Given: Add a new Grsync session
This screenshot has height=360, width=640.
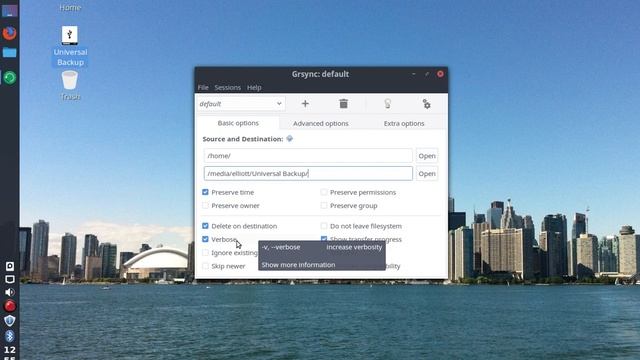Looking at the screenshot, I should click(305, 104).
